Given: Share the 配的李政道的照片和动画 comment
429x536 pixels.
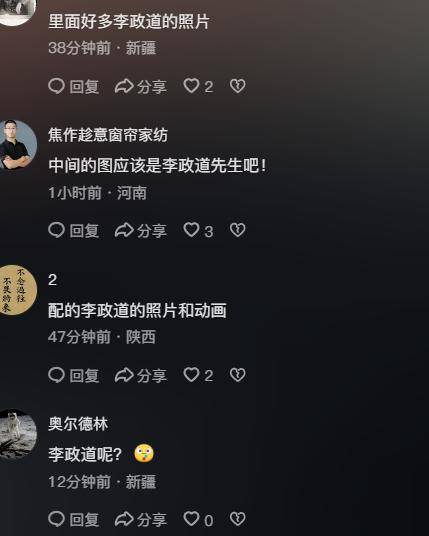Looking at the screenshot, I should point(140,375).
